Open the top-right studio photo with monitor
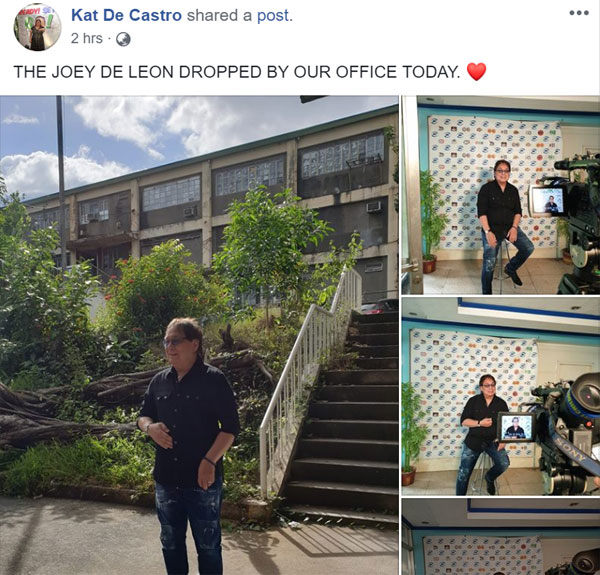600x575 pixels. [501, 195]
